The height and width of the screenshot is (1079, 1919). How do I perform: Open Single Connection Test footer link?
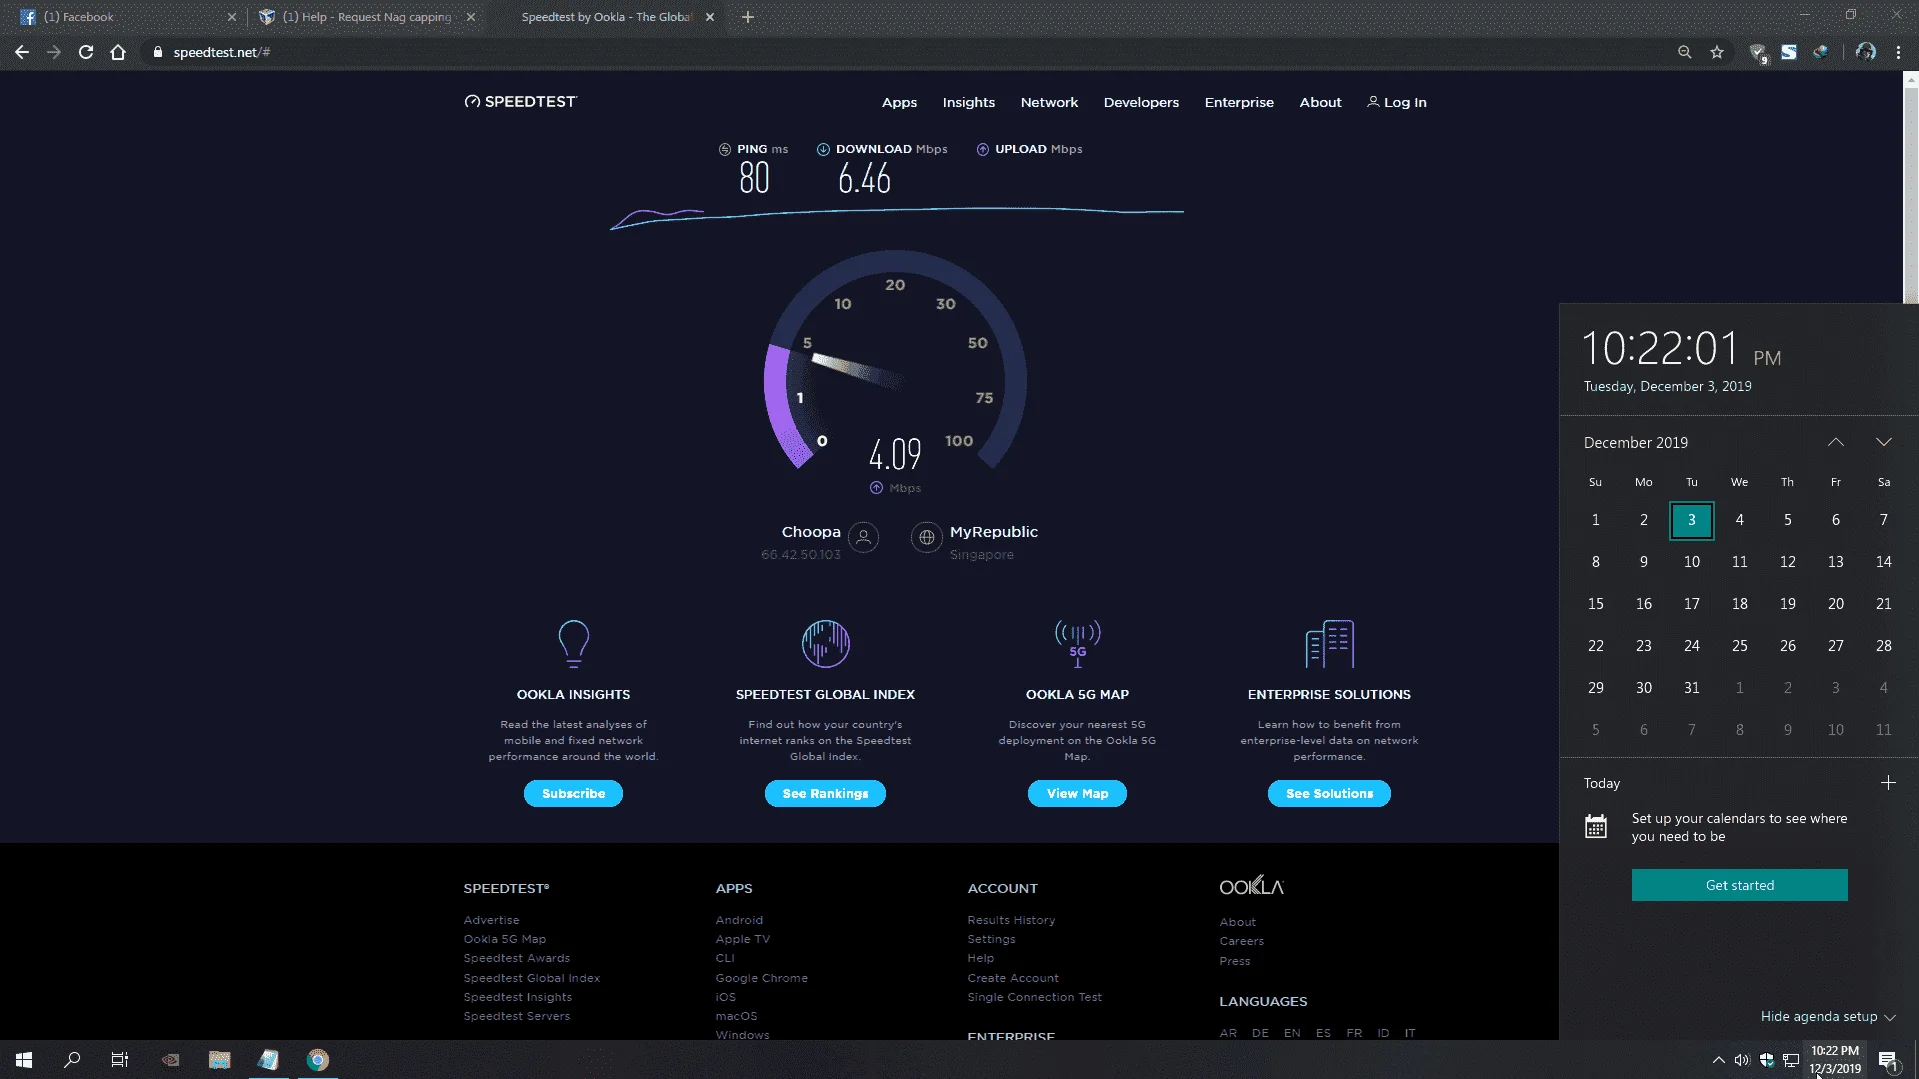pyautogui.click(x=1034, y=997)
